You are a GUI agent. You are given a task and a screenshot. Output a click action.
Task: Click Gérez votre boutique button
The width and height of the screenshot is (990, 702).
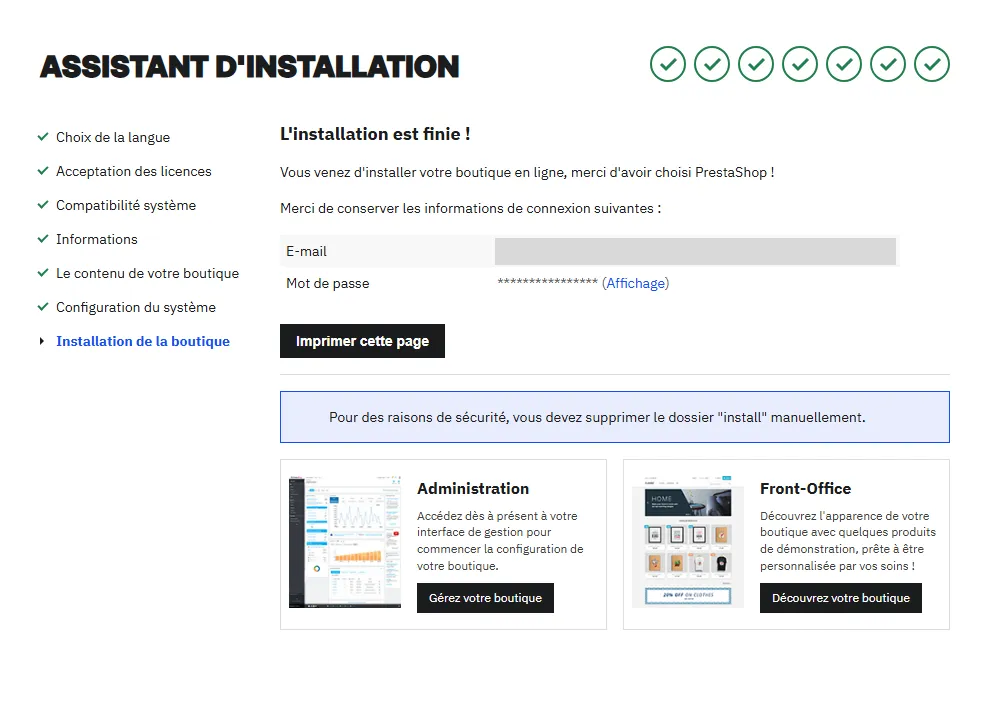click(x=486, y=598)
